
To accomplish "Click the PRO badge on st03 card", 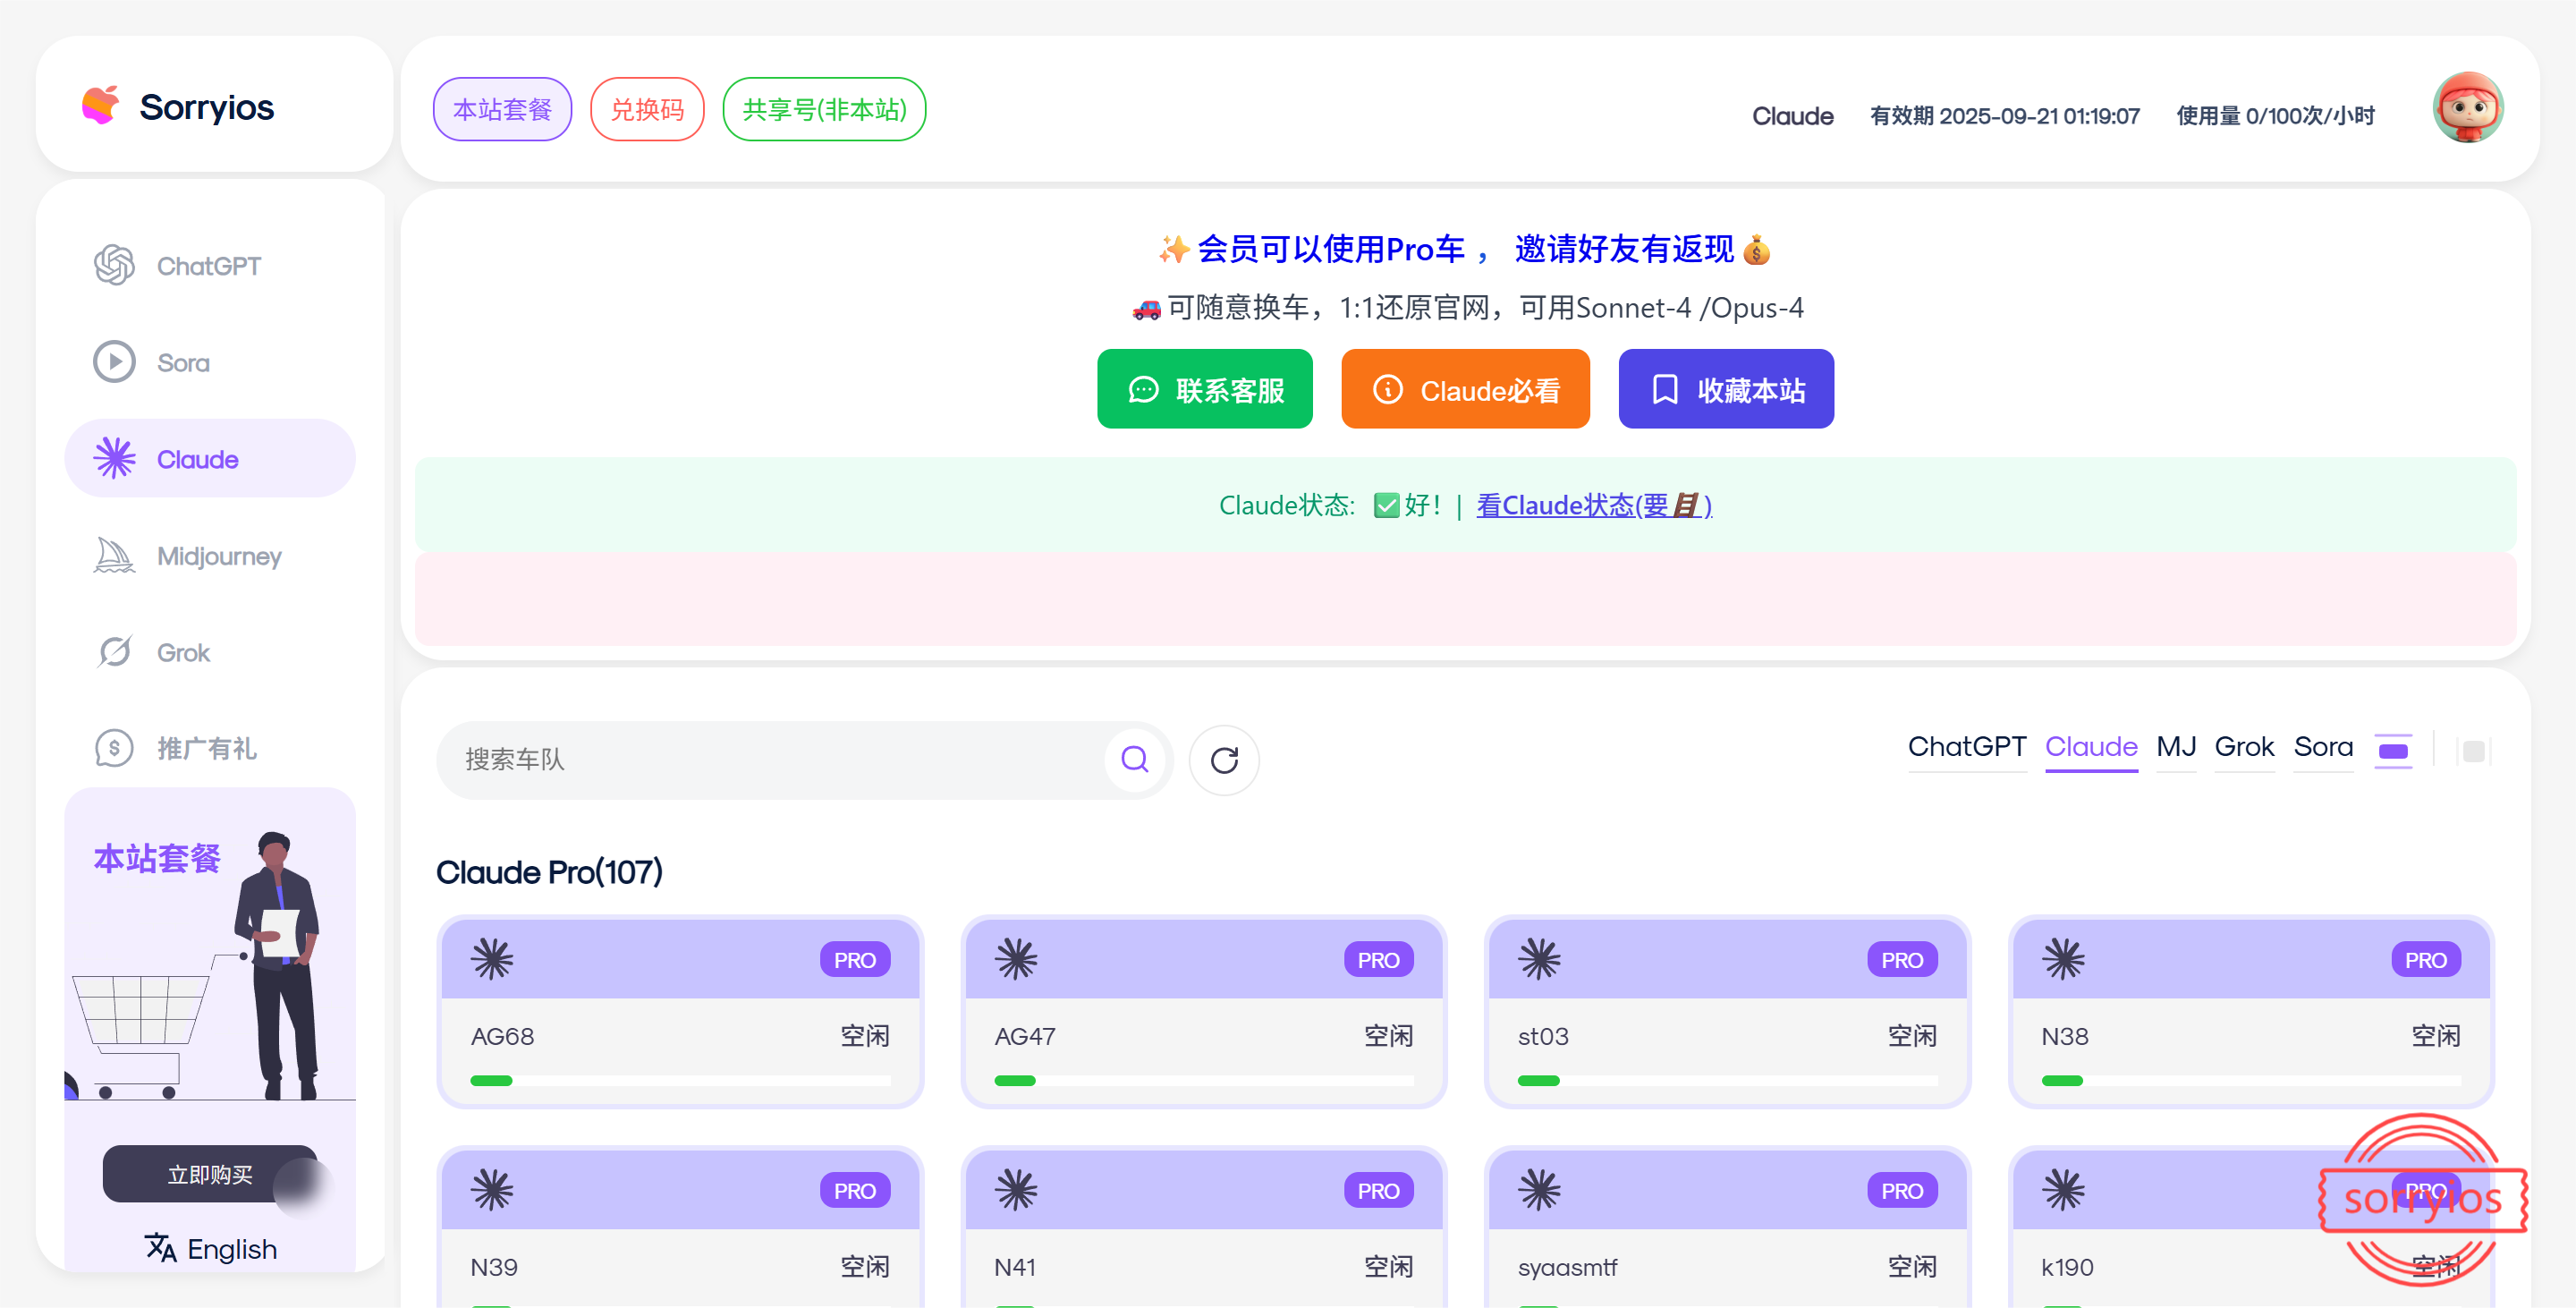I will [x=1902, y=960].
